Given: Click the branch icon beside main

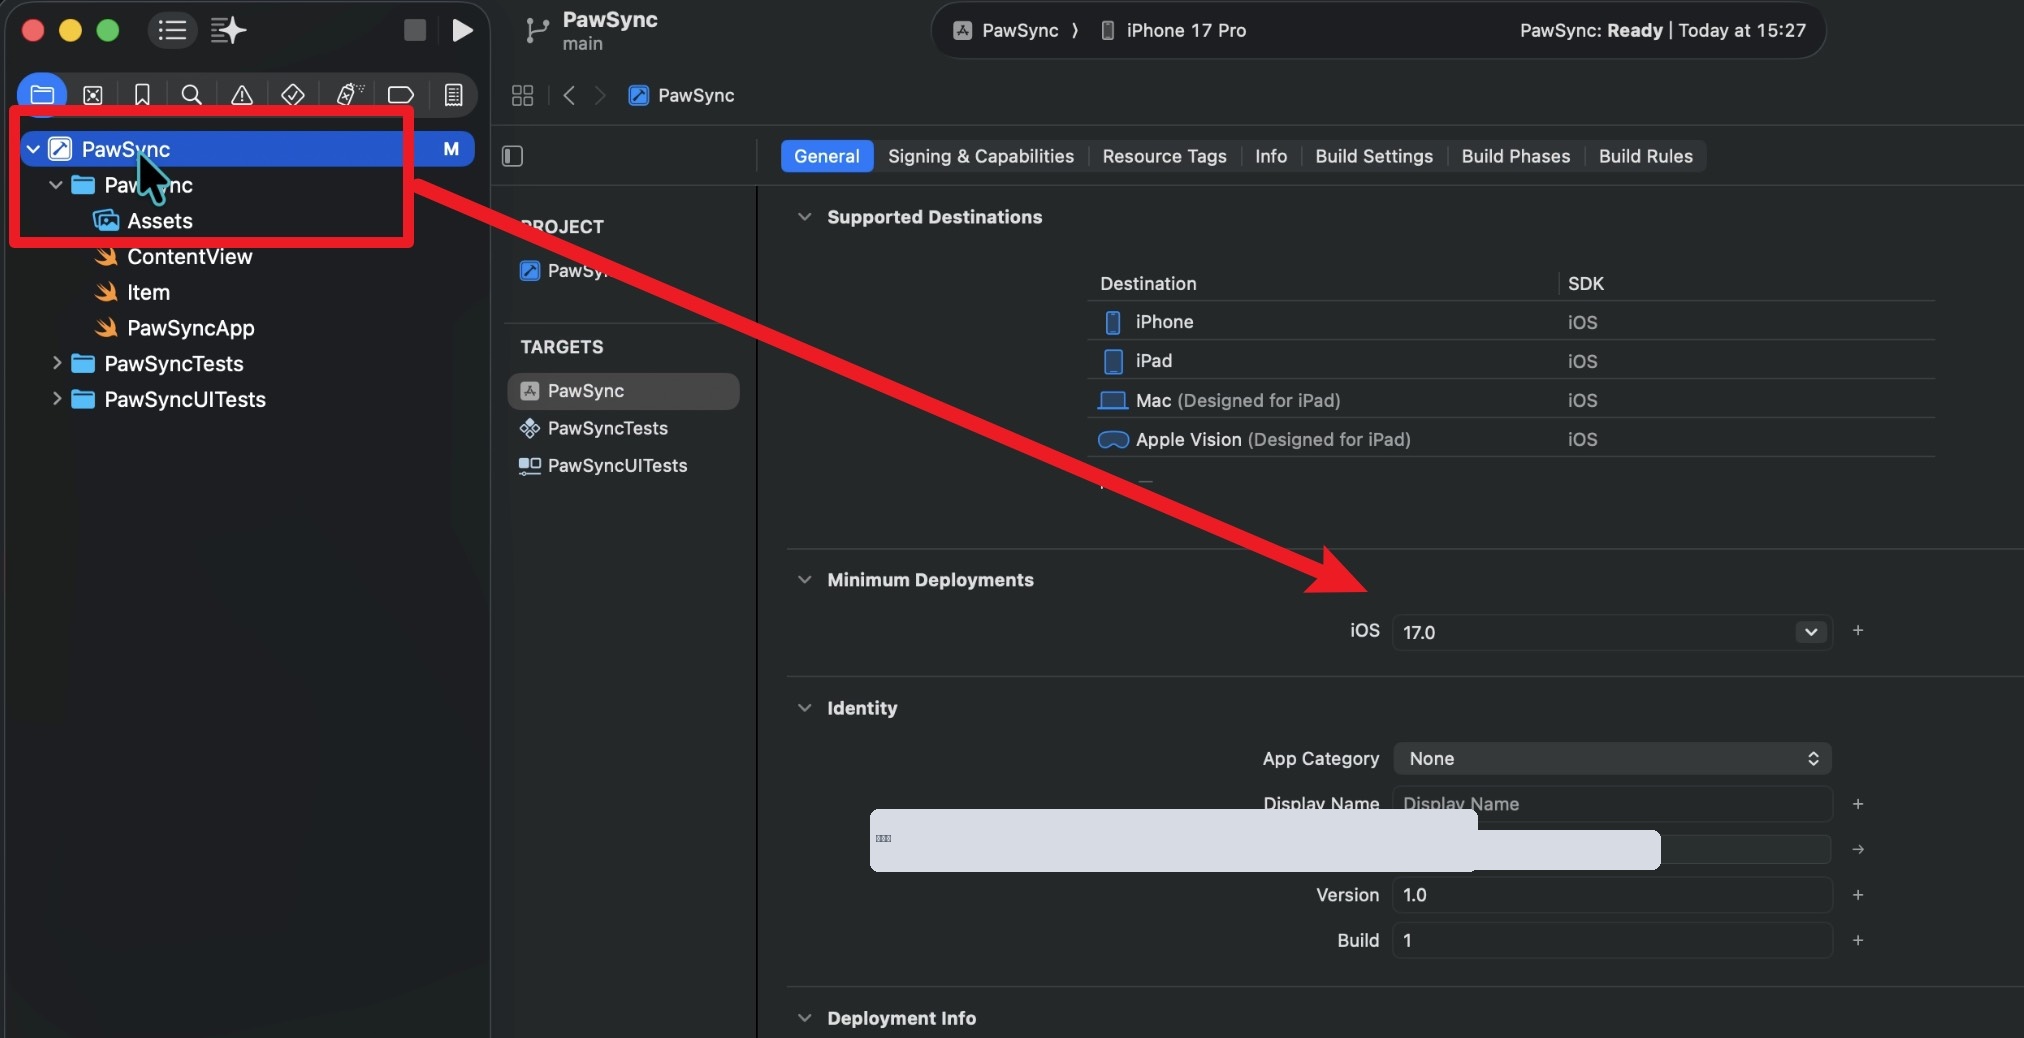Looking at the screenshot, I should pyautogui.click(x=537, y=31).
